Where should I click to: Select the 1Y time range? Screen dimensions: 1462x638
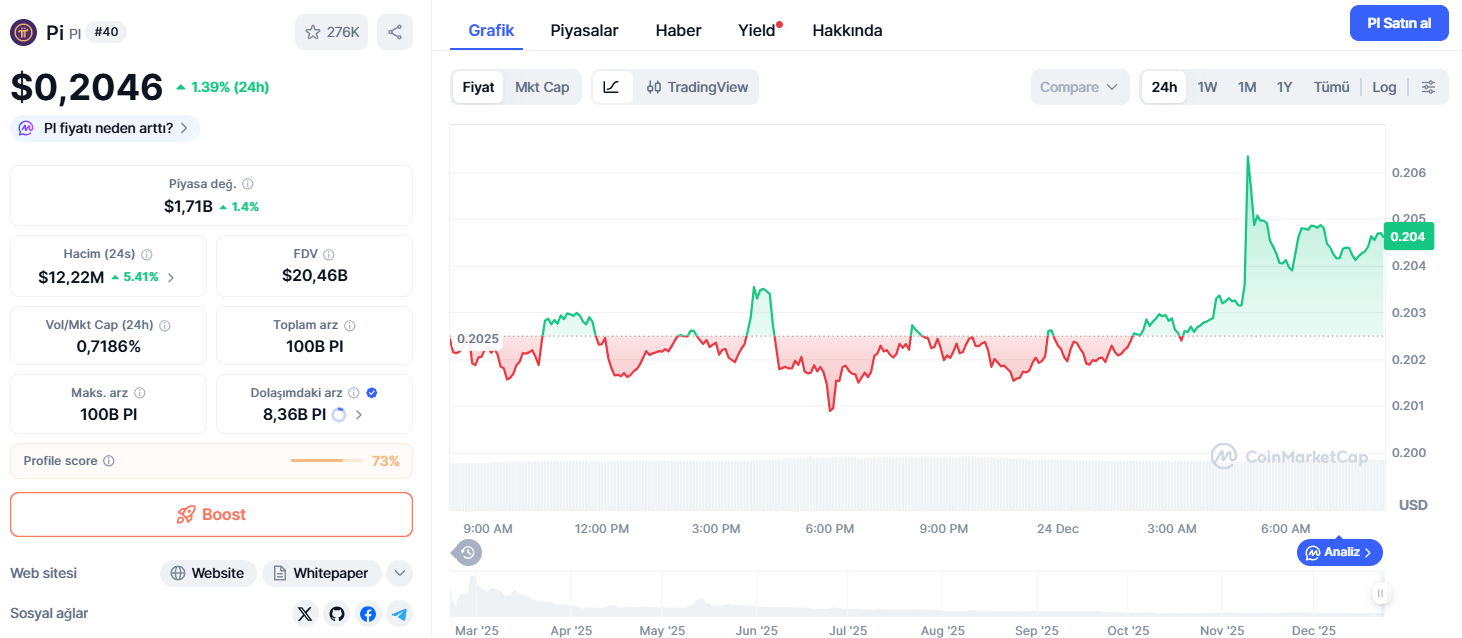pos(1285,87)
